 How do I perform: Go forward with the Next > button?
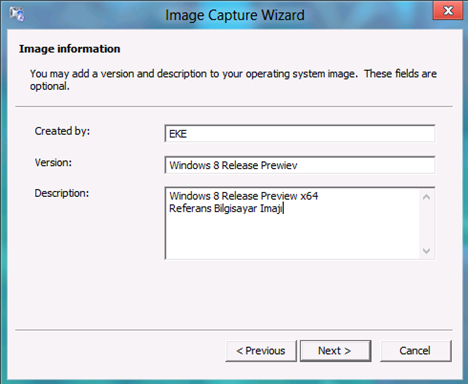point(335,351)
